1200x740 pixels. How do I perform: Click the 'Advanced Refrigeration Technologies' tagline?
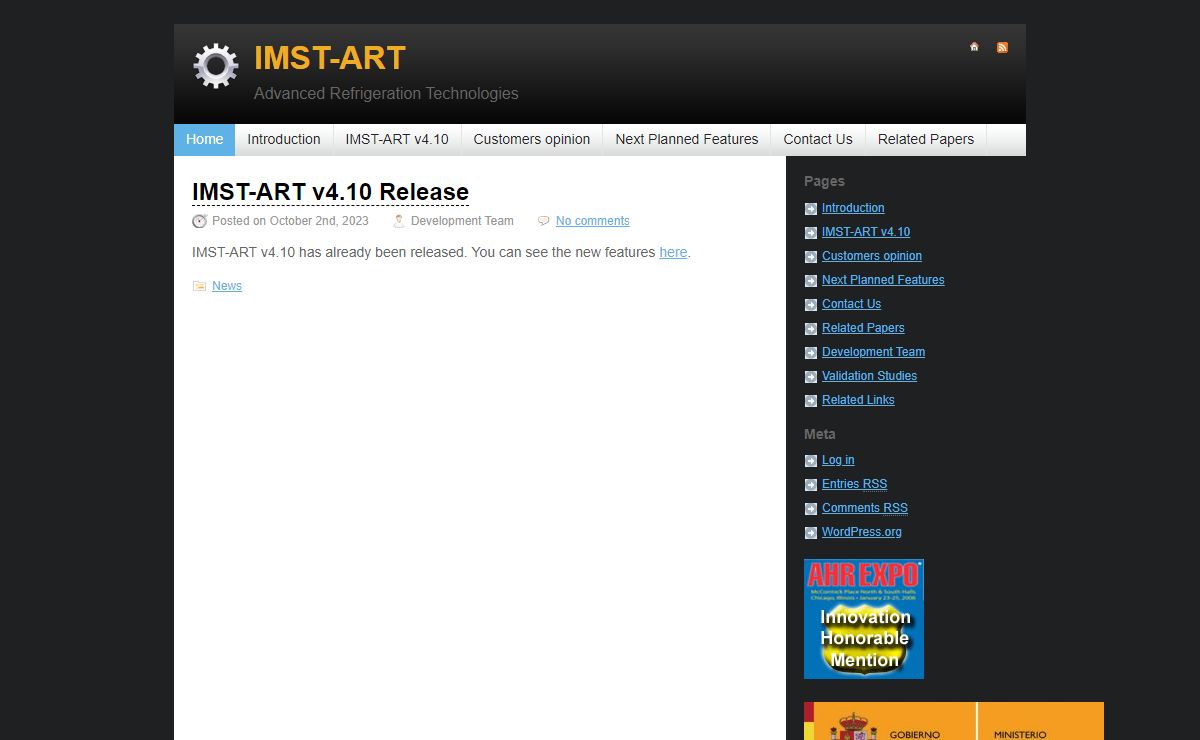[386, 93]
